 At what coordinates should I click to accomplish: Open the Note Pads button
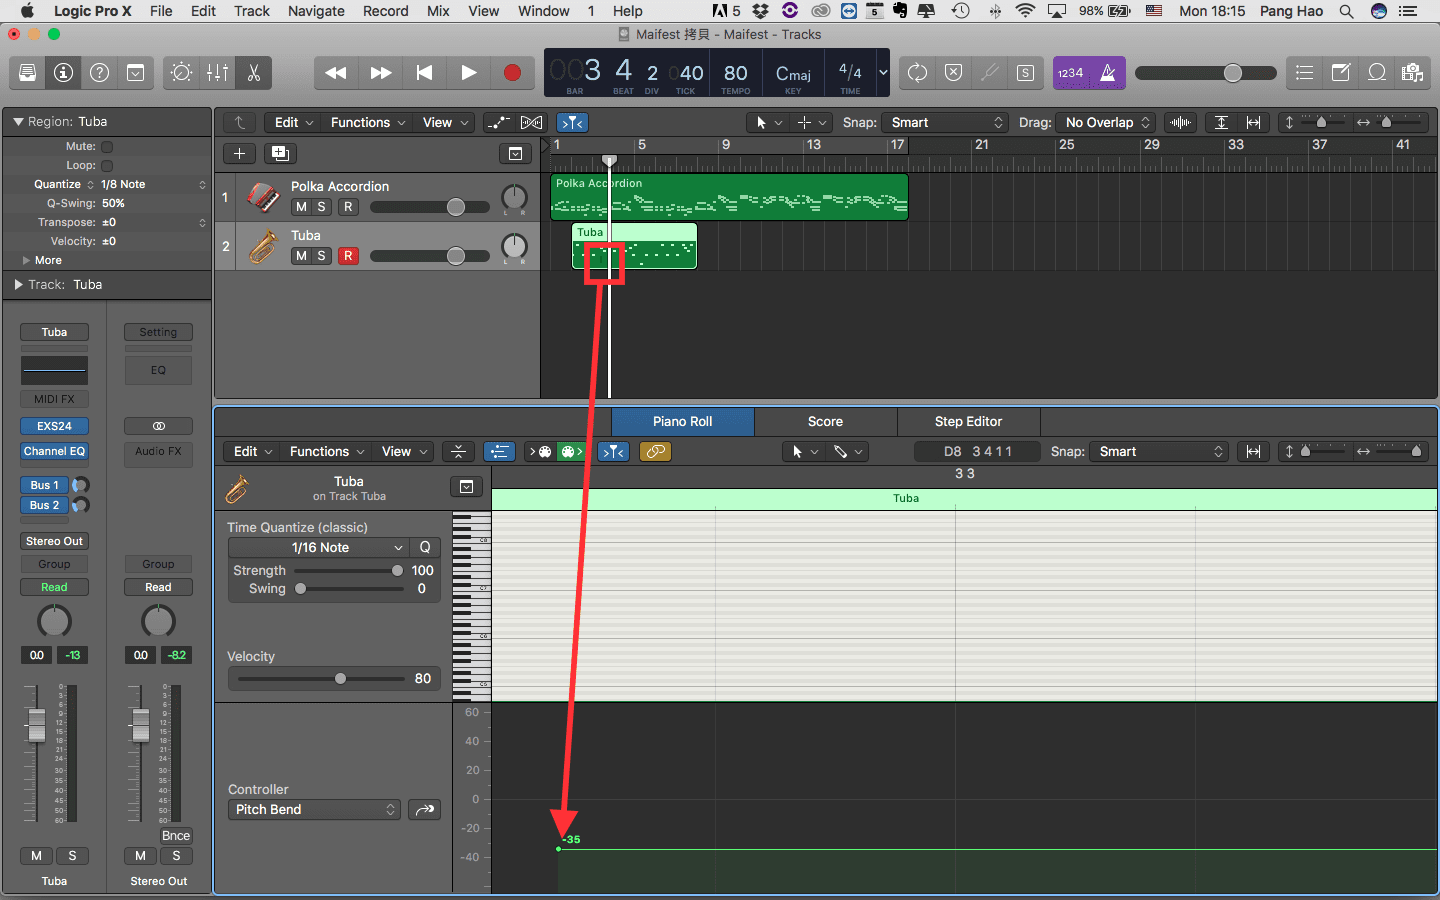pyautogui.click(x=1340, y=73)
